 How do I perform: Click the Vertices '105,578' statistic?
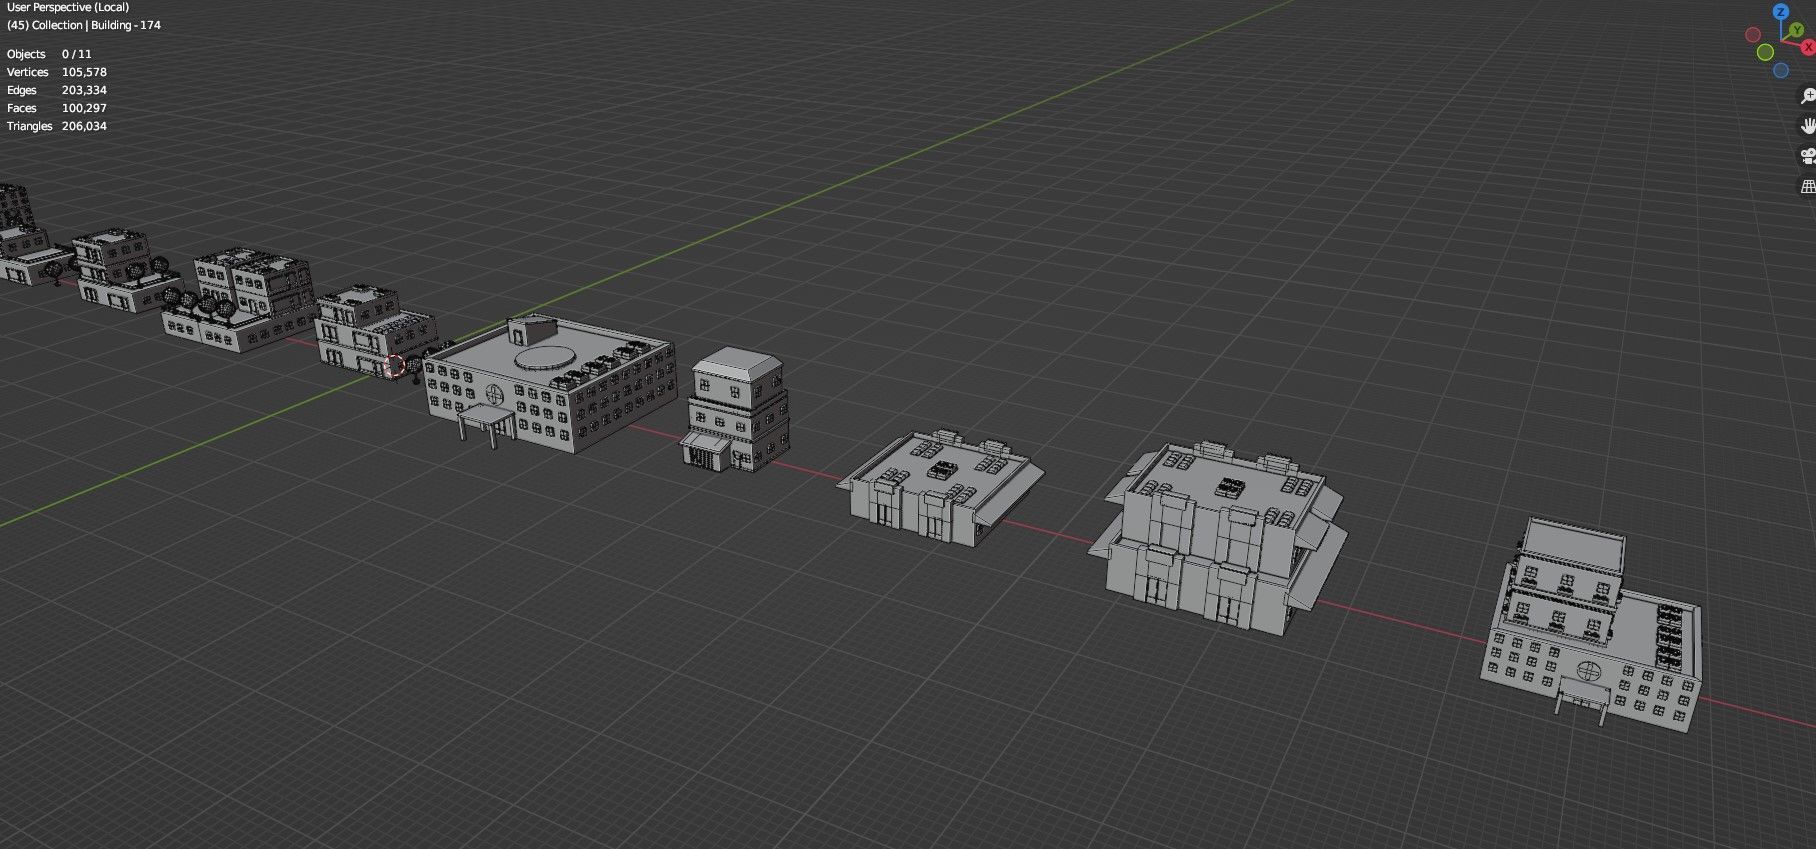pyautogui.click(x=84, y=72)
